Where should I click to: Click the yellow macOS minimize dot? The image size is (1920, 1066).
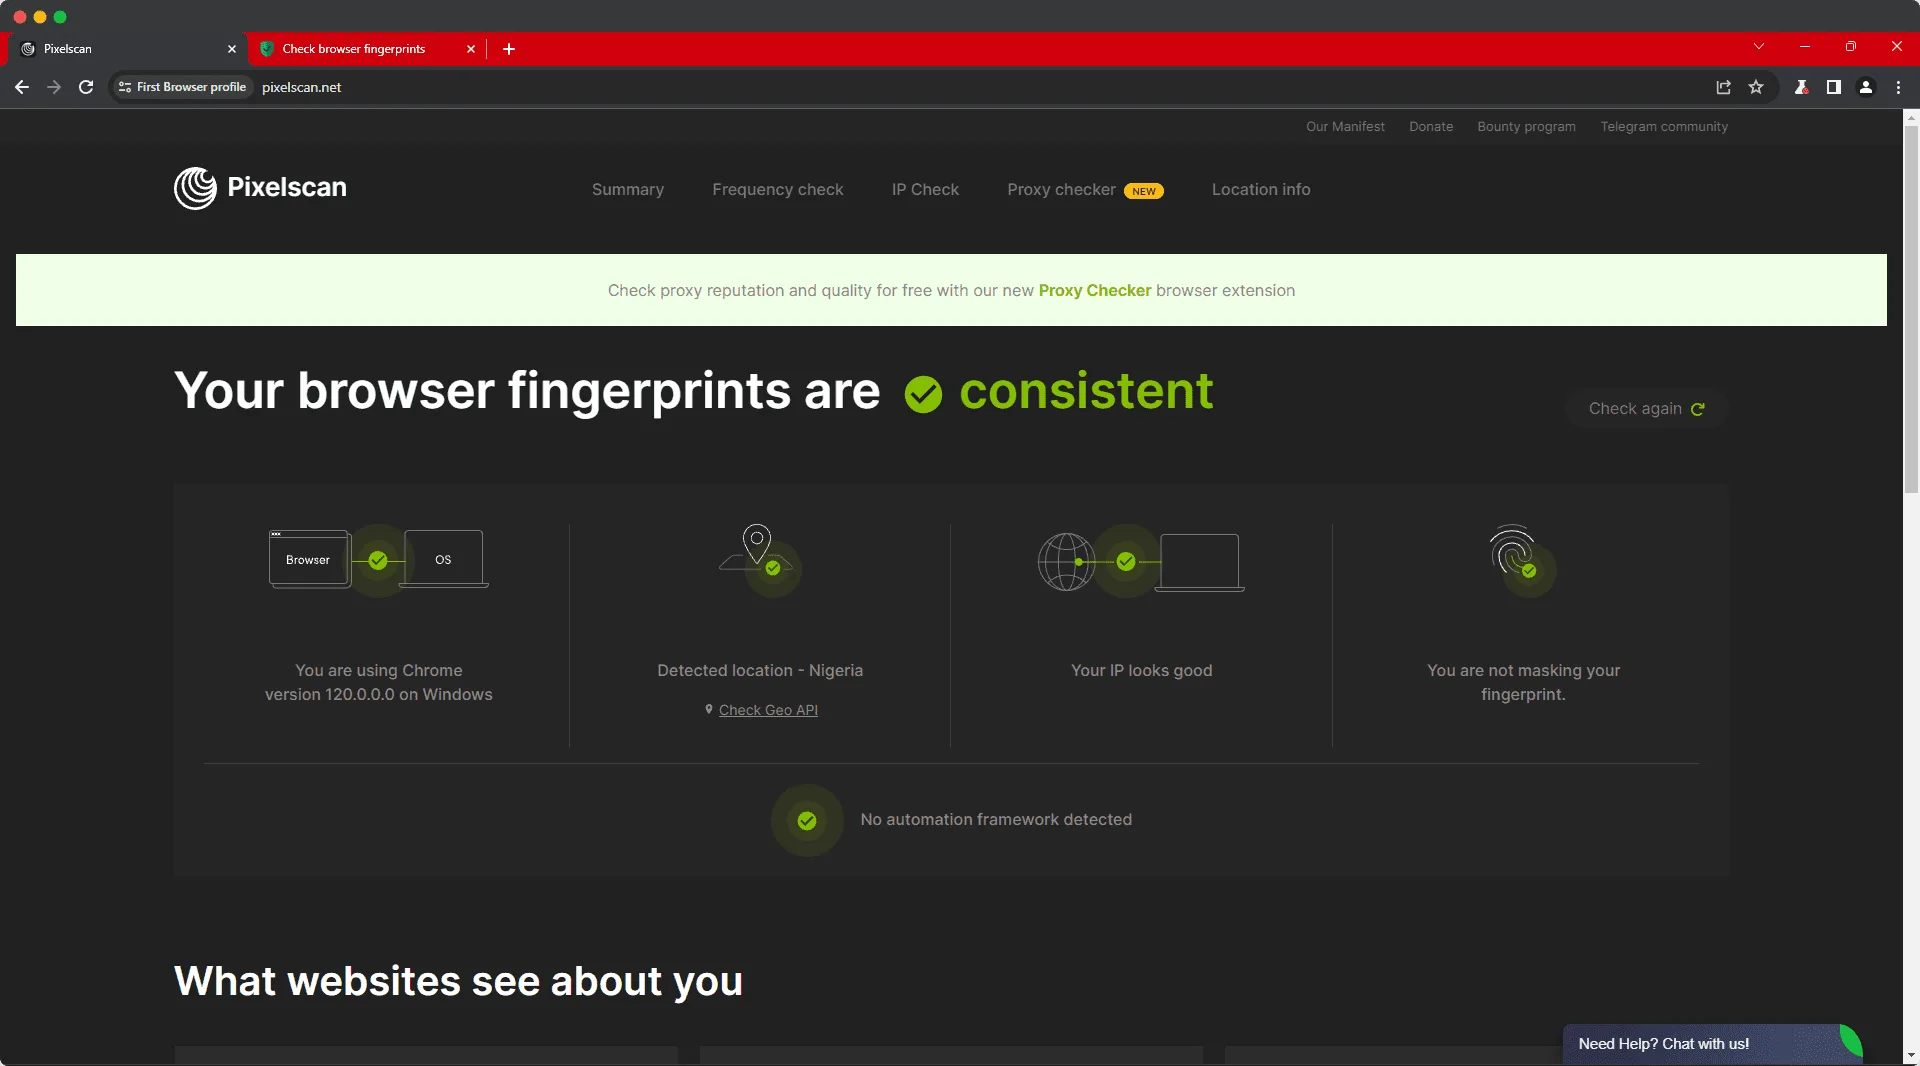[x=40, y=17]
